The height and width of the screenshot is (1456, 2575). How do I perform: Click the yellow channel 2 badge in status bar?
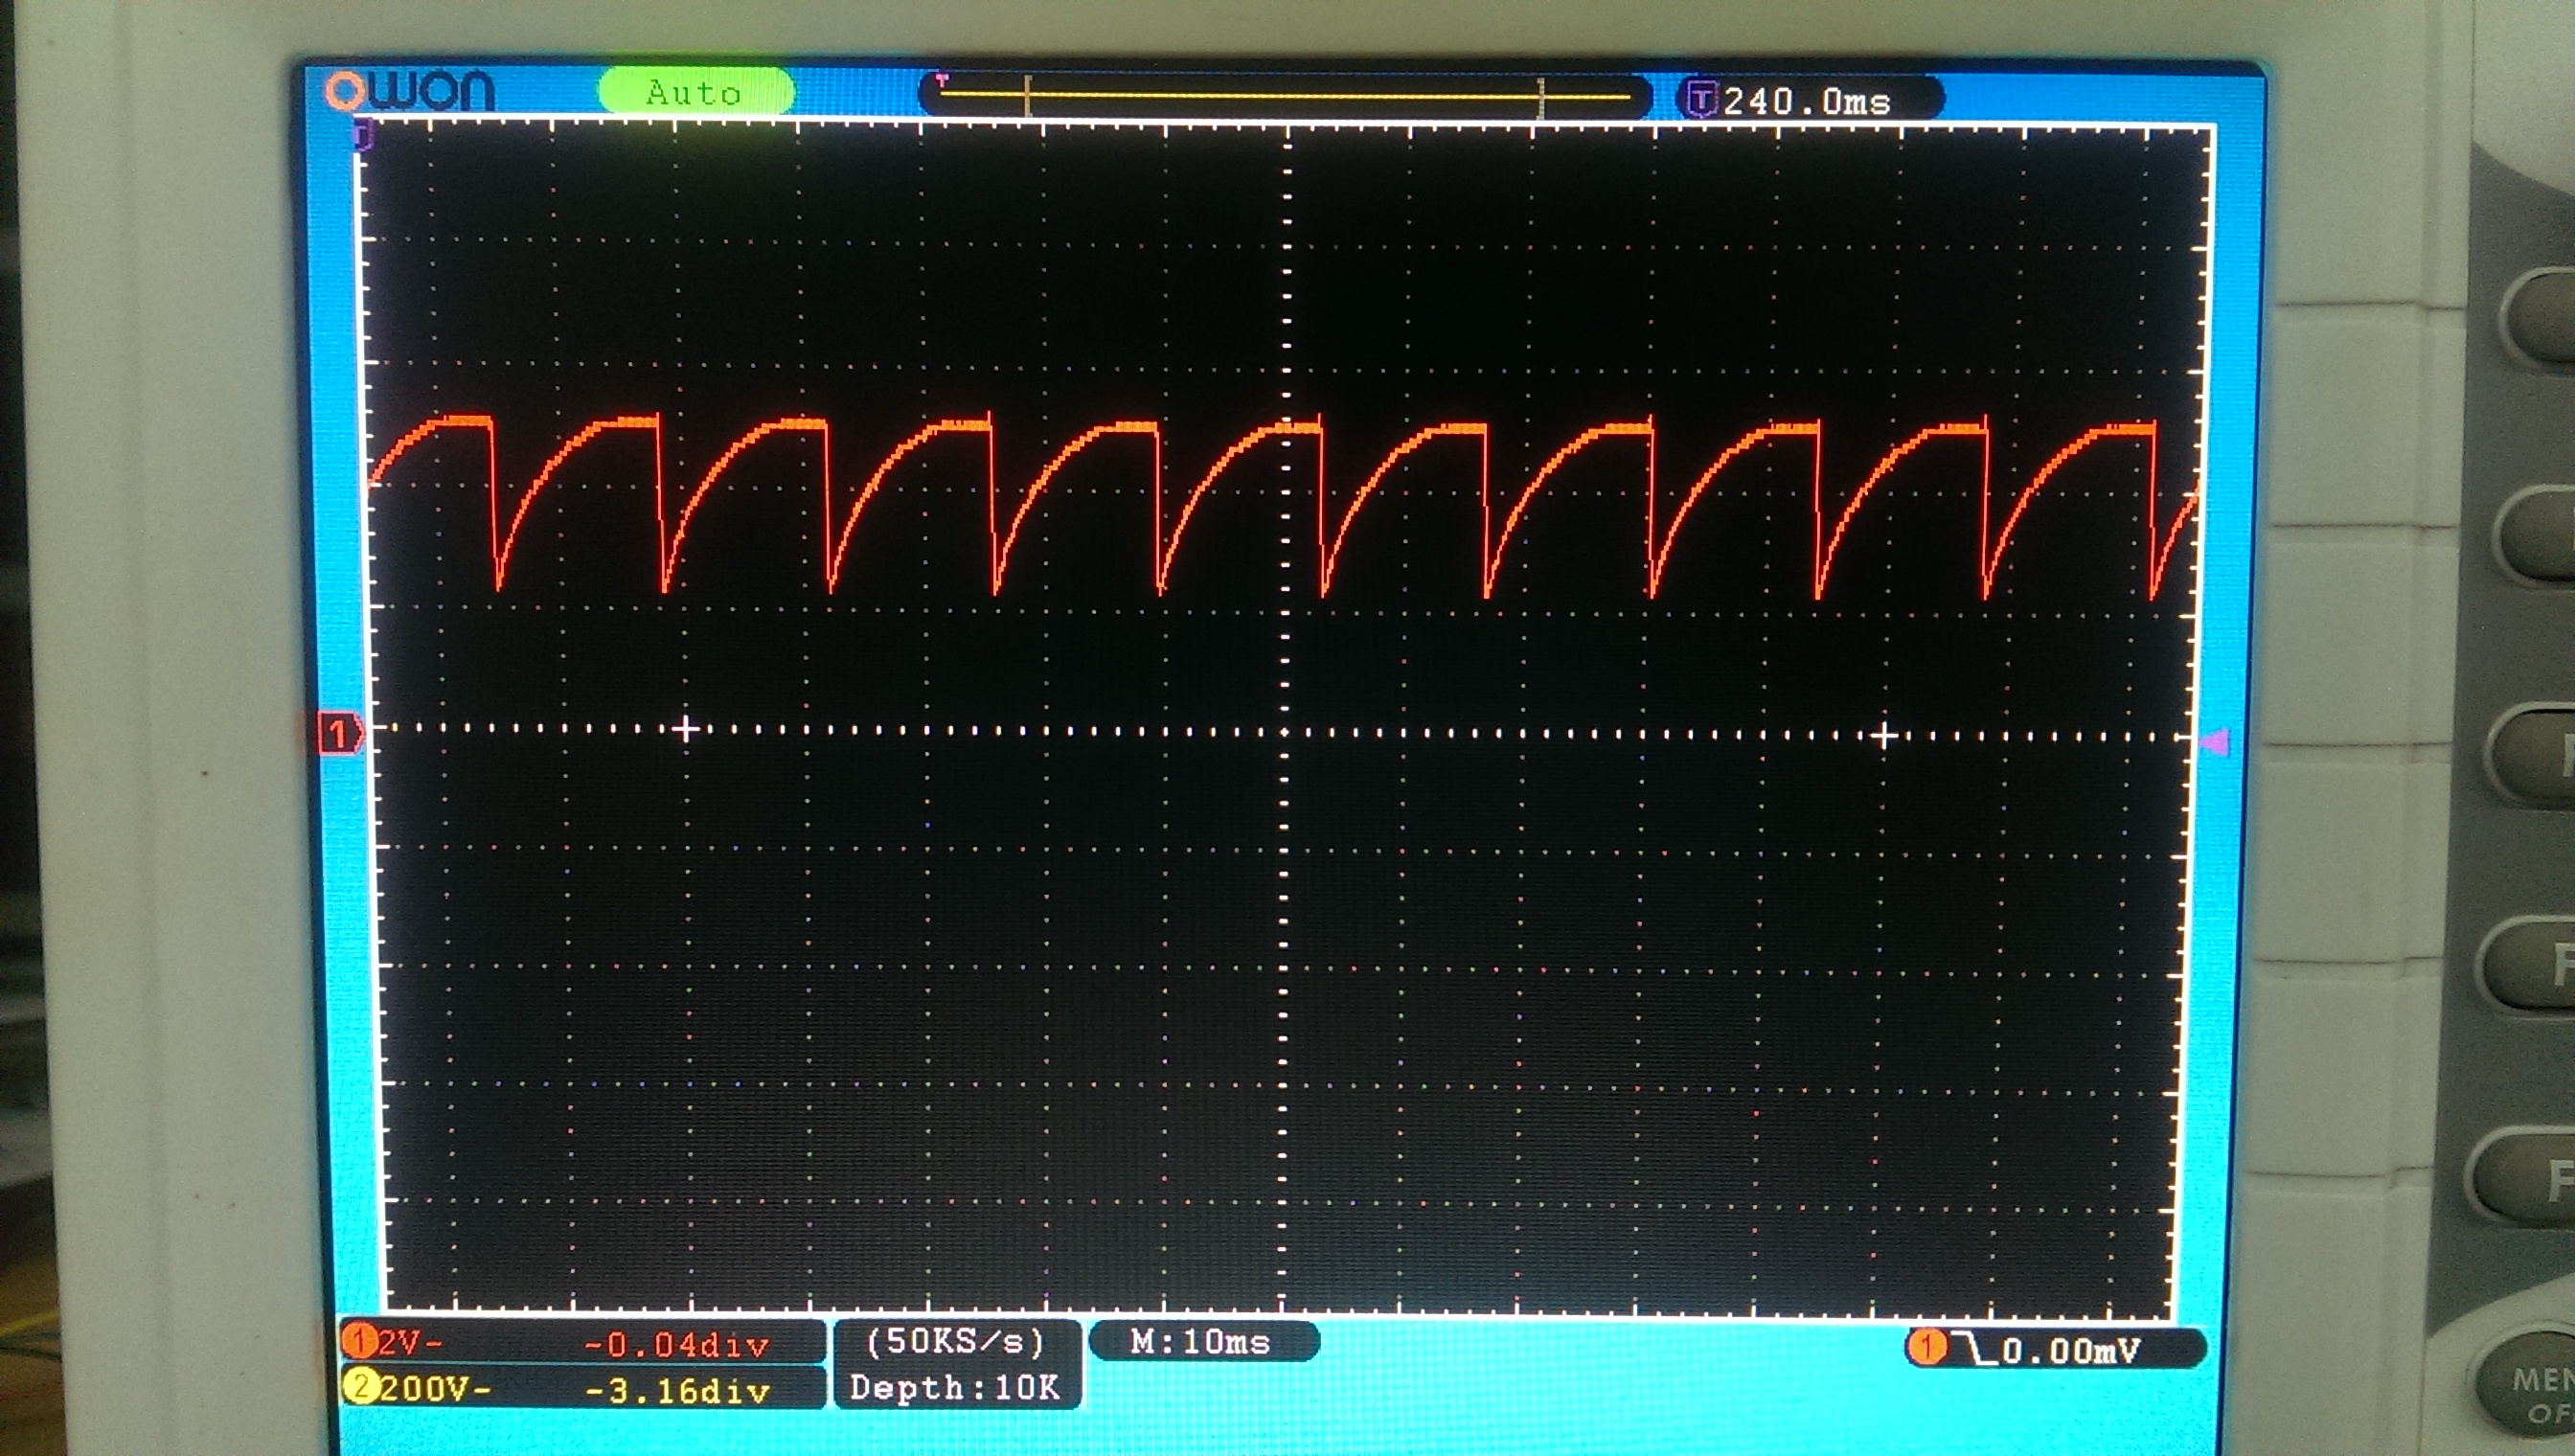360,1388
